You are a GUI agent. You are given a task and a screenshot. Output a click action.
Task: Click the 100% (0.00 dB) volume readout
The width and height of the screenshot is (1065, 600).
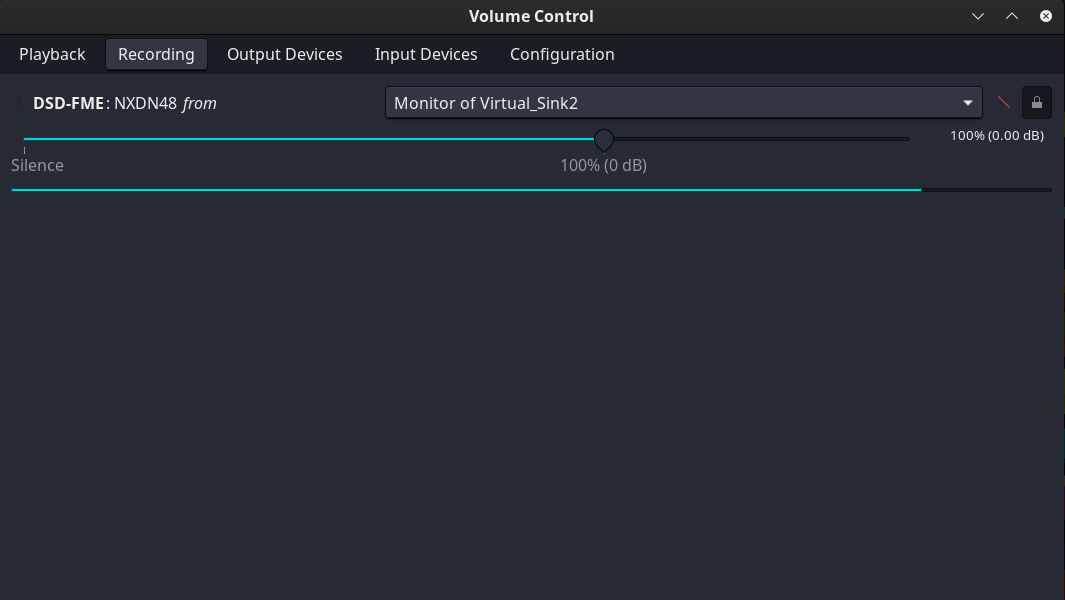[996, 135]
